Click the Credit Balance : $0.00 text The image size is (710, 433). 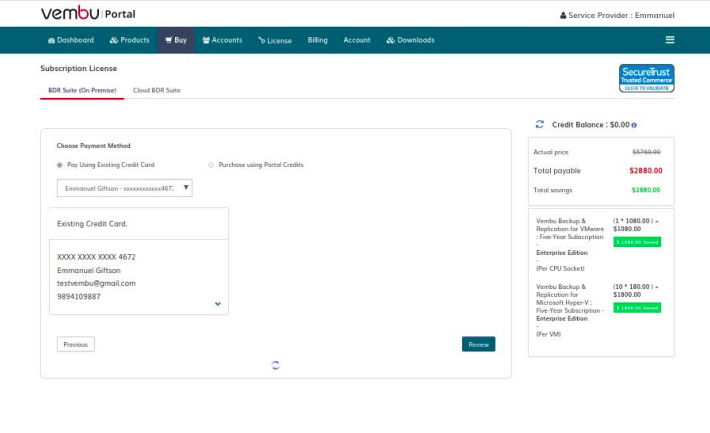pos(590,125)
